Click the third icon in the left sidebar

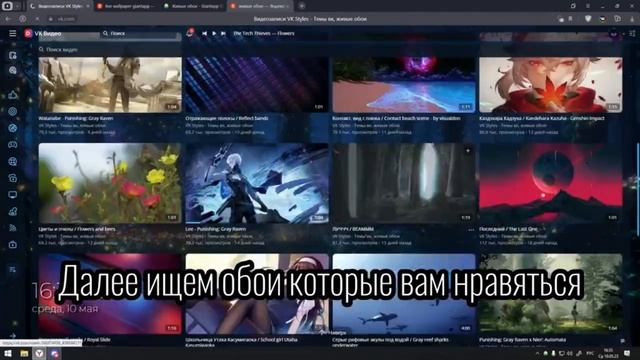pos(13,95)
